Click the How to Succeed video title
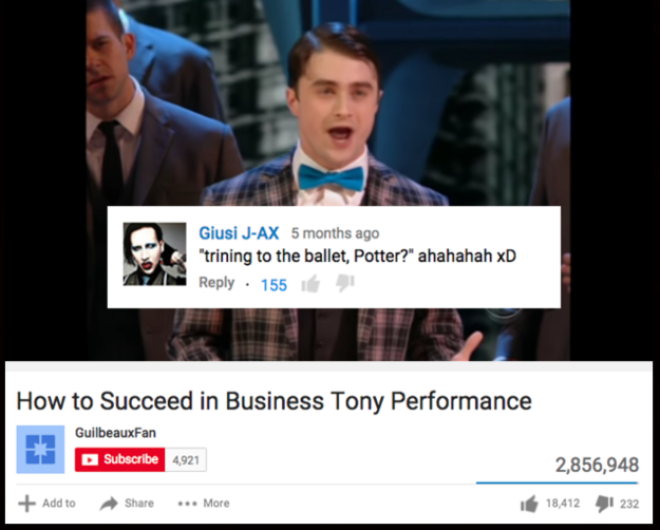Image resolution: width=660 pixels, height=530 pixels. pyautogui.click(x=274, y=401)
